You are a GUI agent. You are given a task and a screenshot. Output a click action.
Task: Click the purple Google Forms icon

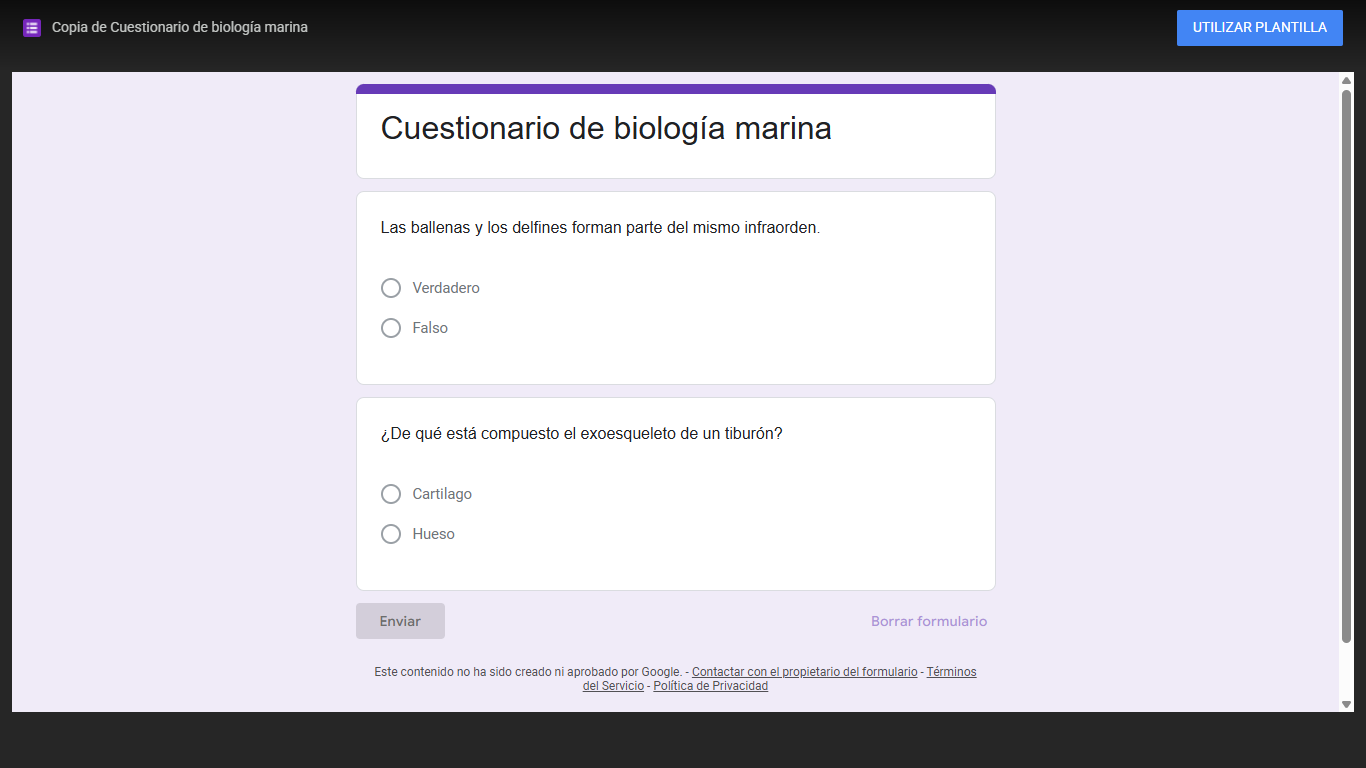[32, 28]
